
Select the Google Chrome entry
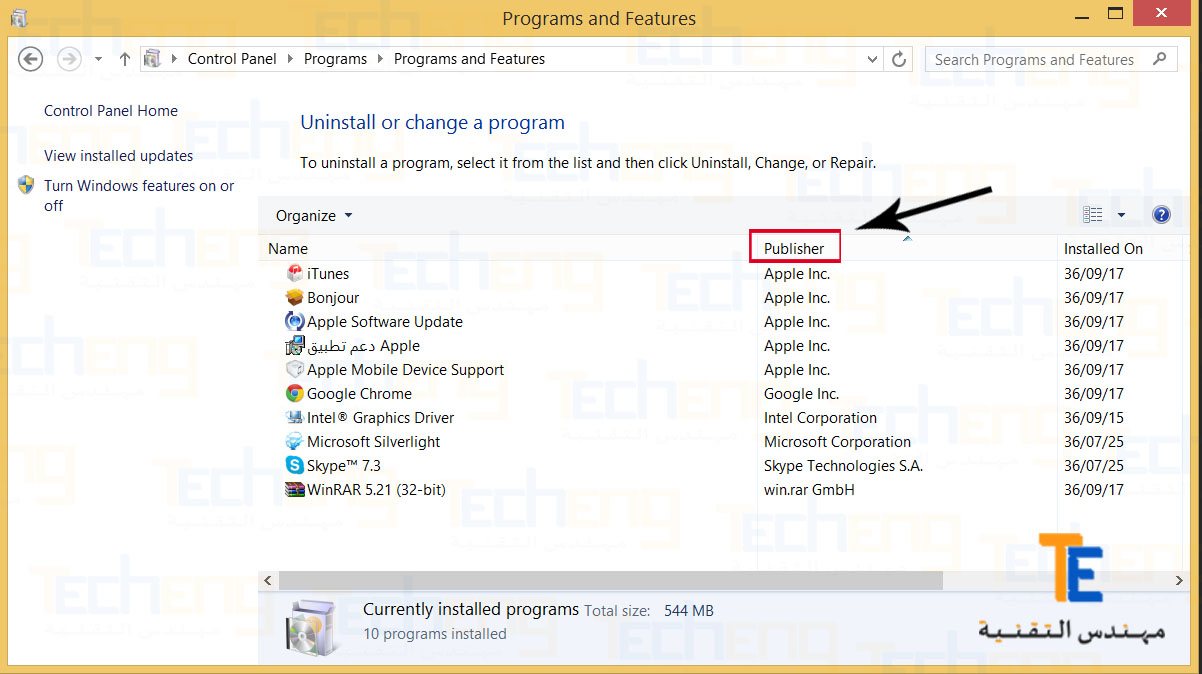(359, 393)
